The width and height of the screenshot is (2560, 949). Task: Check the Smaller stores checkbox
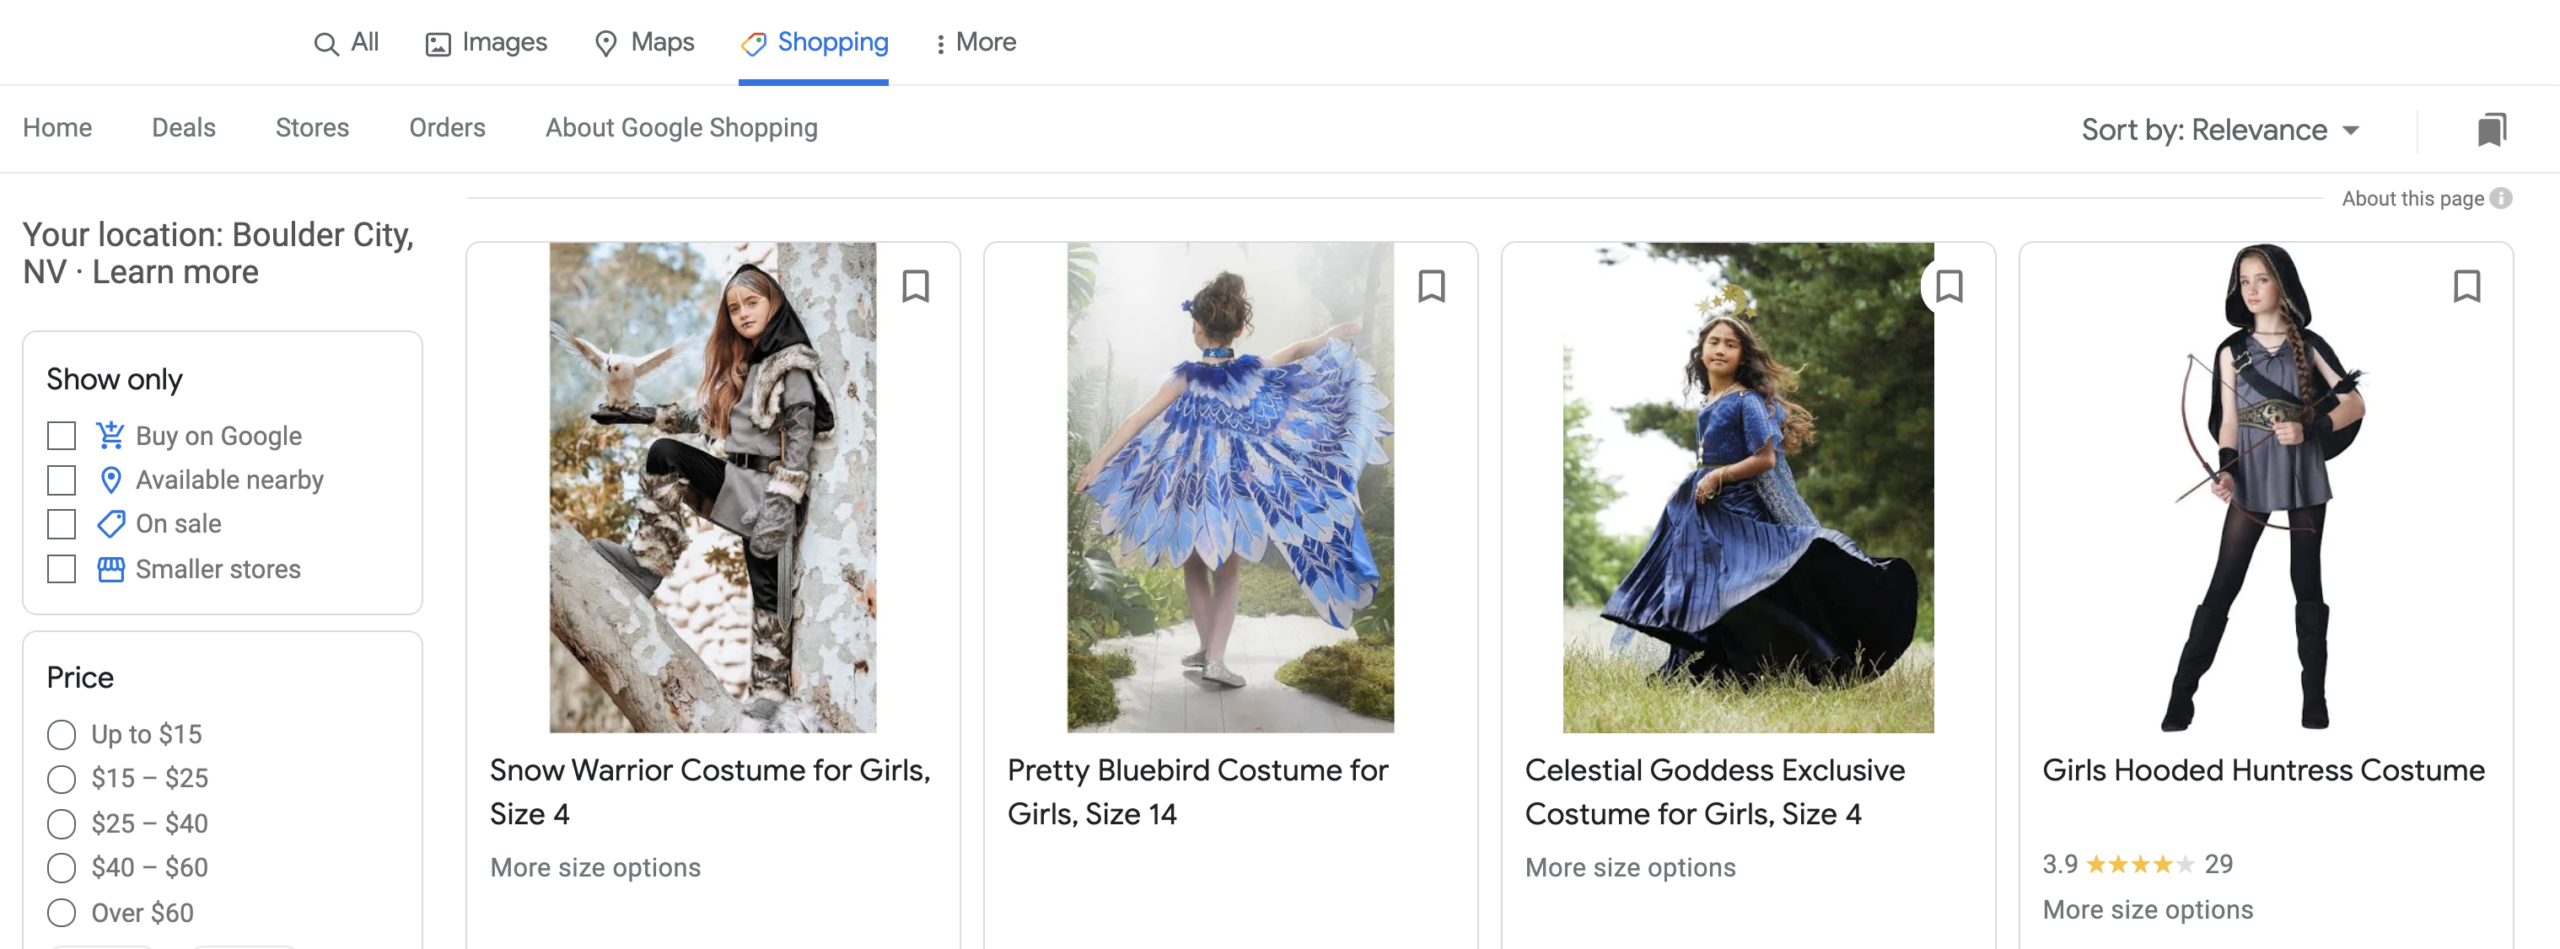(x=62, y=569)
